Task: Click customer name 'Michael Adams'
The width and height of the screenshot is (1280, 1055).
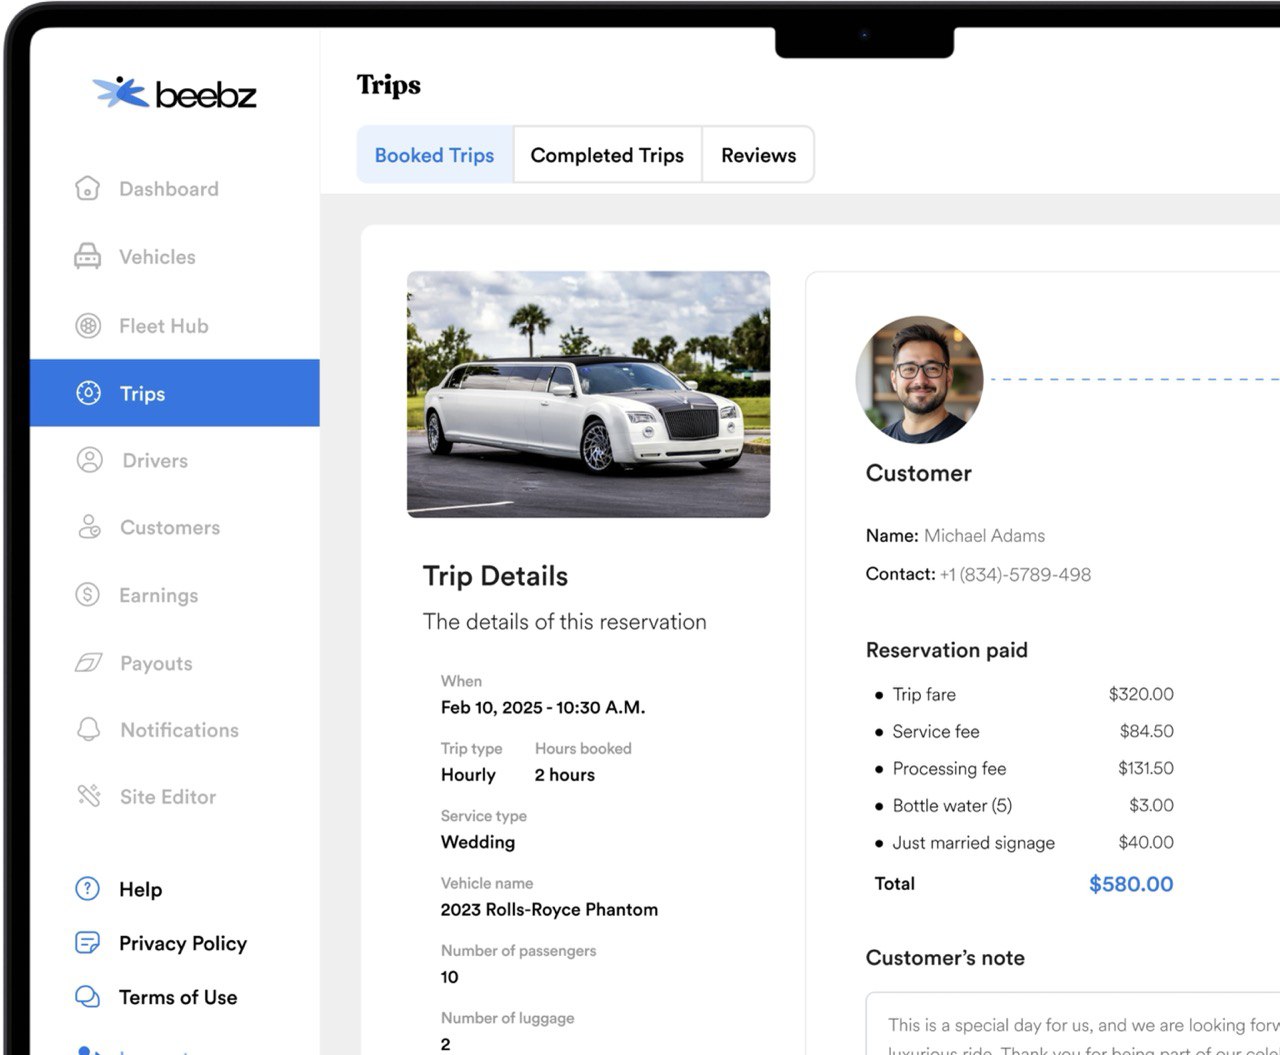Action: click(x=984, y=535)
